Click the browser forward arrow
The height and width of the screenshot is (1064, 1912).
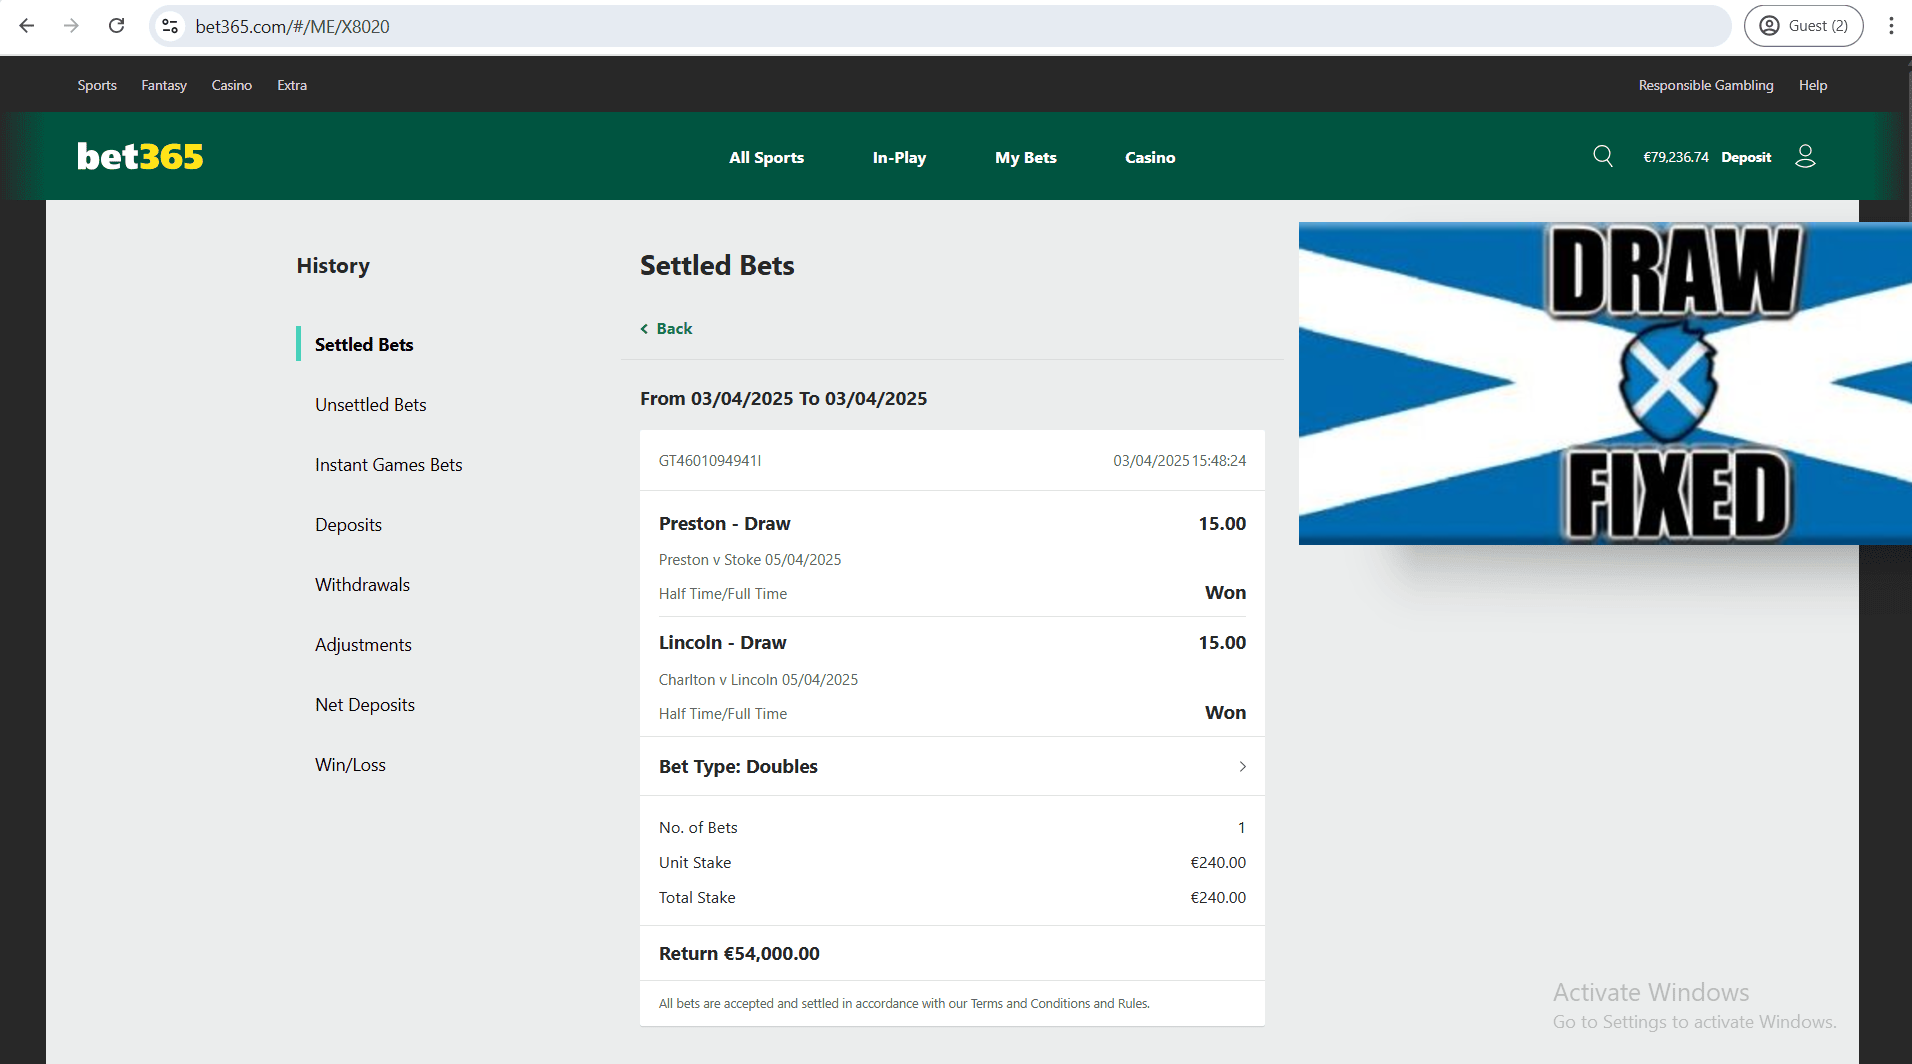pyautogui.click(x=71, y=26)
